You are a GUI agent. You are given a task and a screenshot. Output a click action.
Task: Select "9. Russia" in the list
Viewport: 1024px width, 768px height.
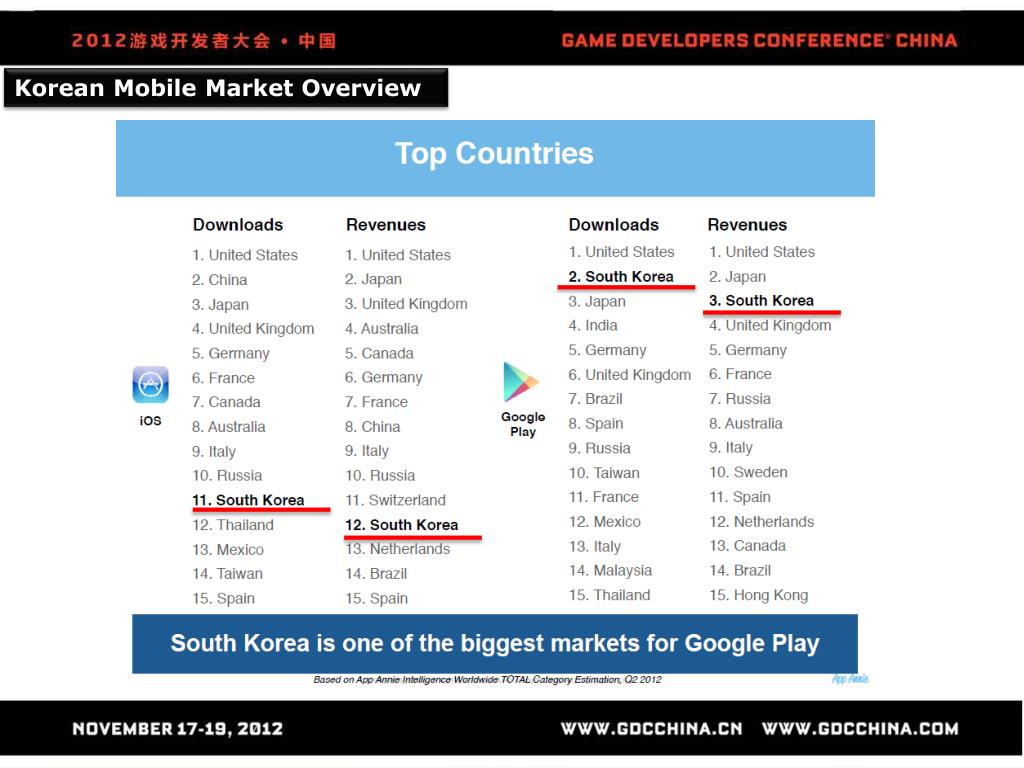point(600,449)
